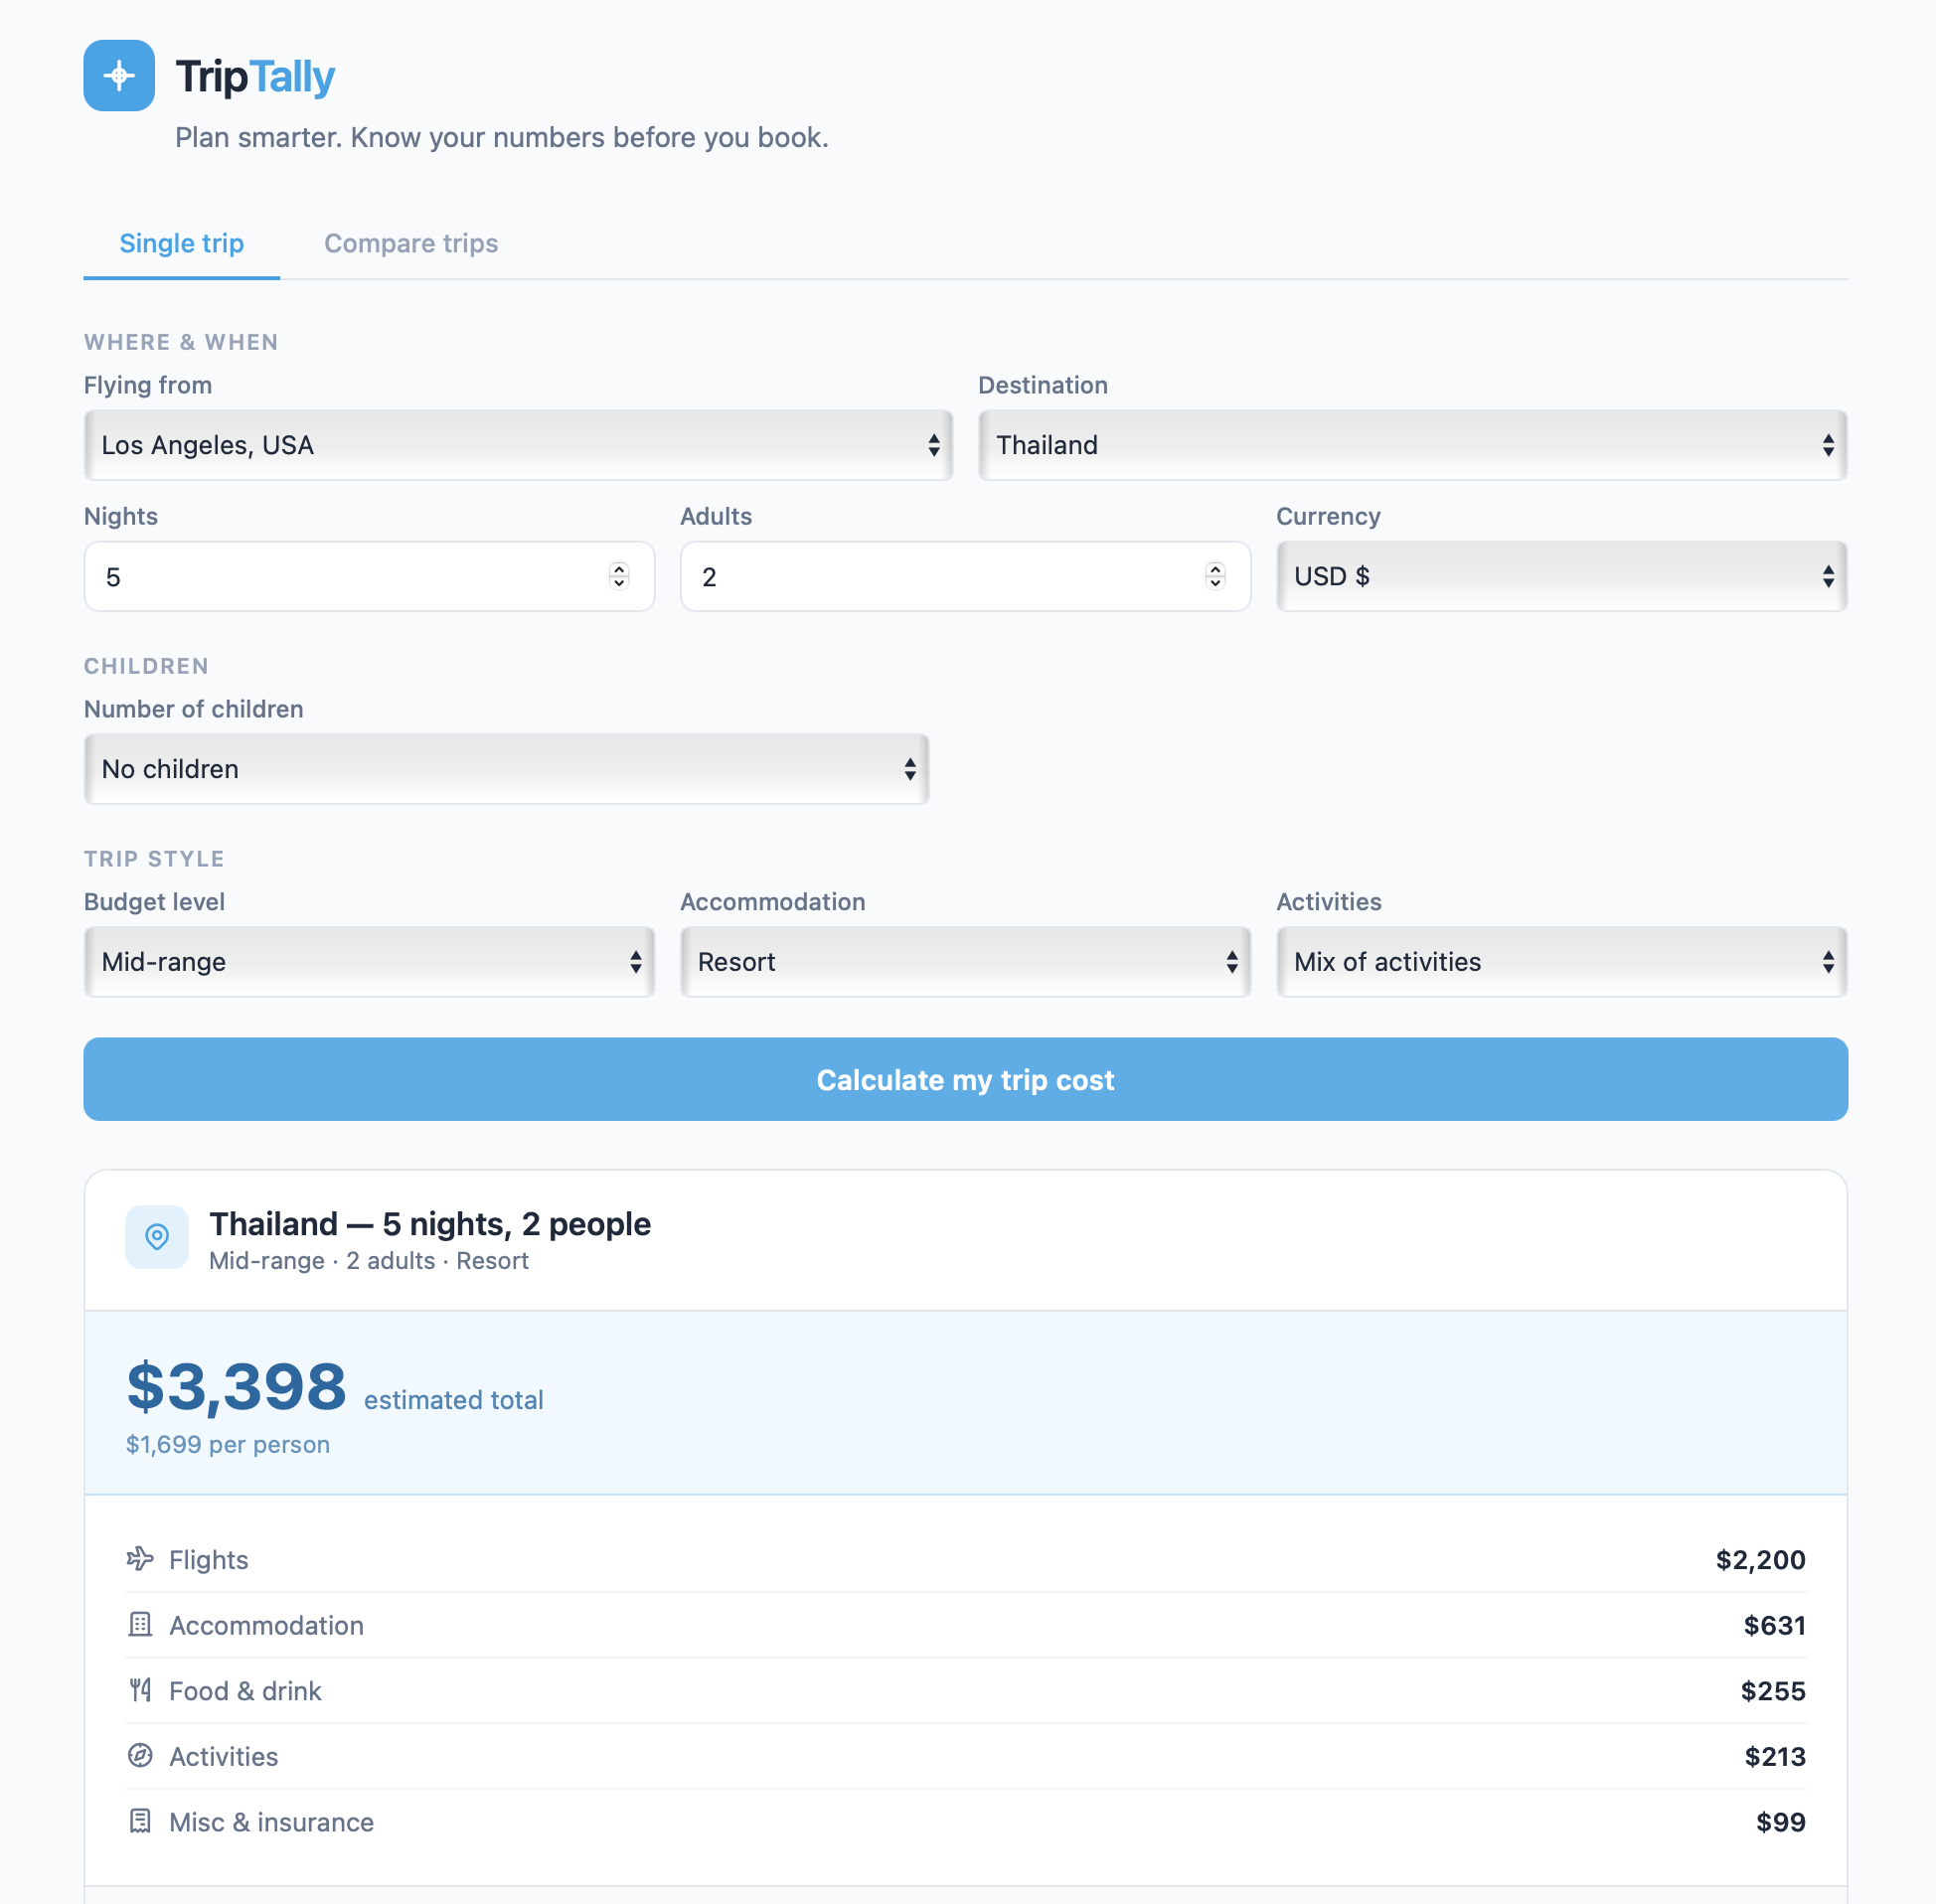Click the compass icon in Activities row
Viewport: 1936px width, 1904px height.
140,1755
